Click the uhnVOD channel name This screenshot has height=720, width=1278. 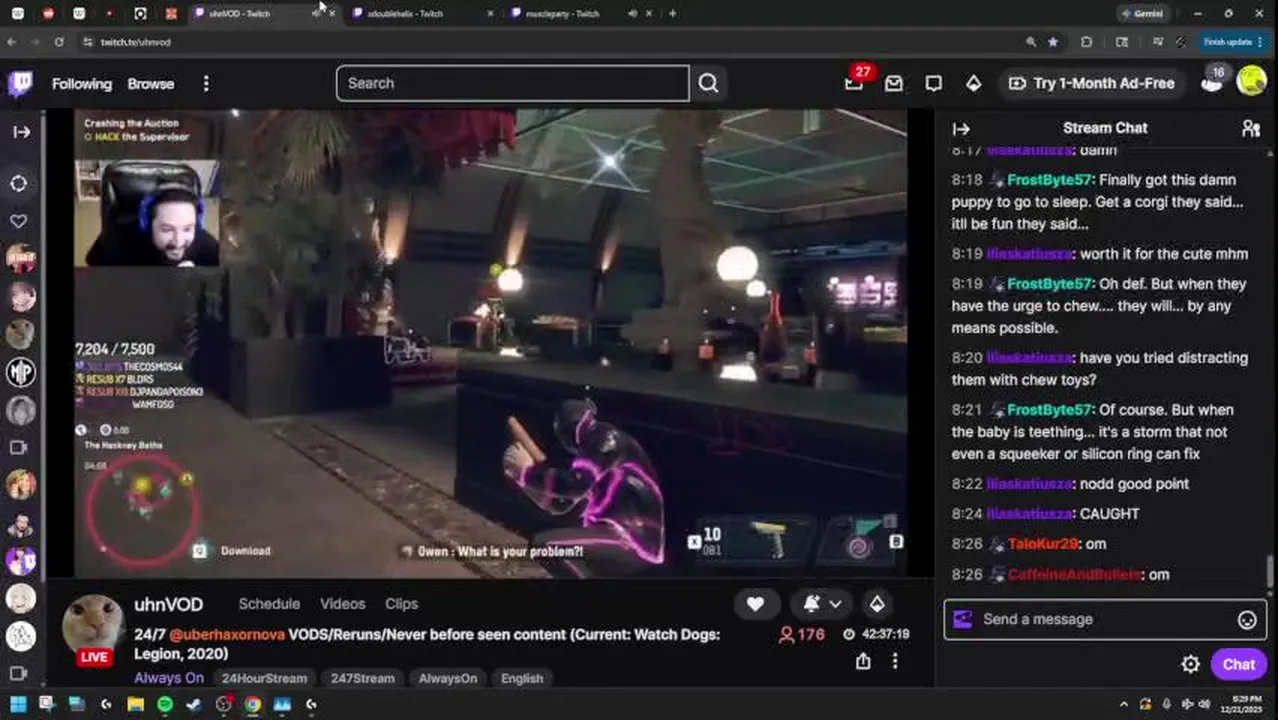[168, 604]
